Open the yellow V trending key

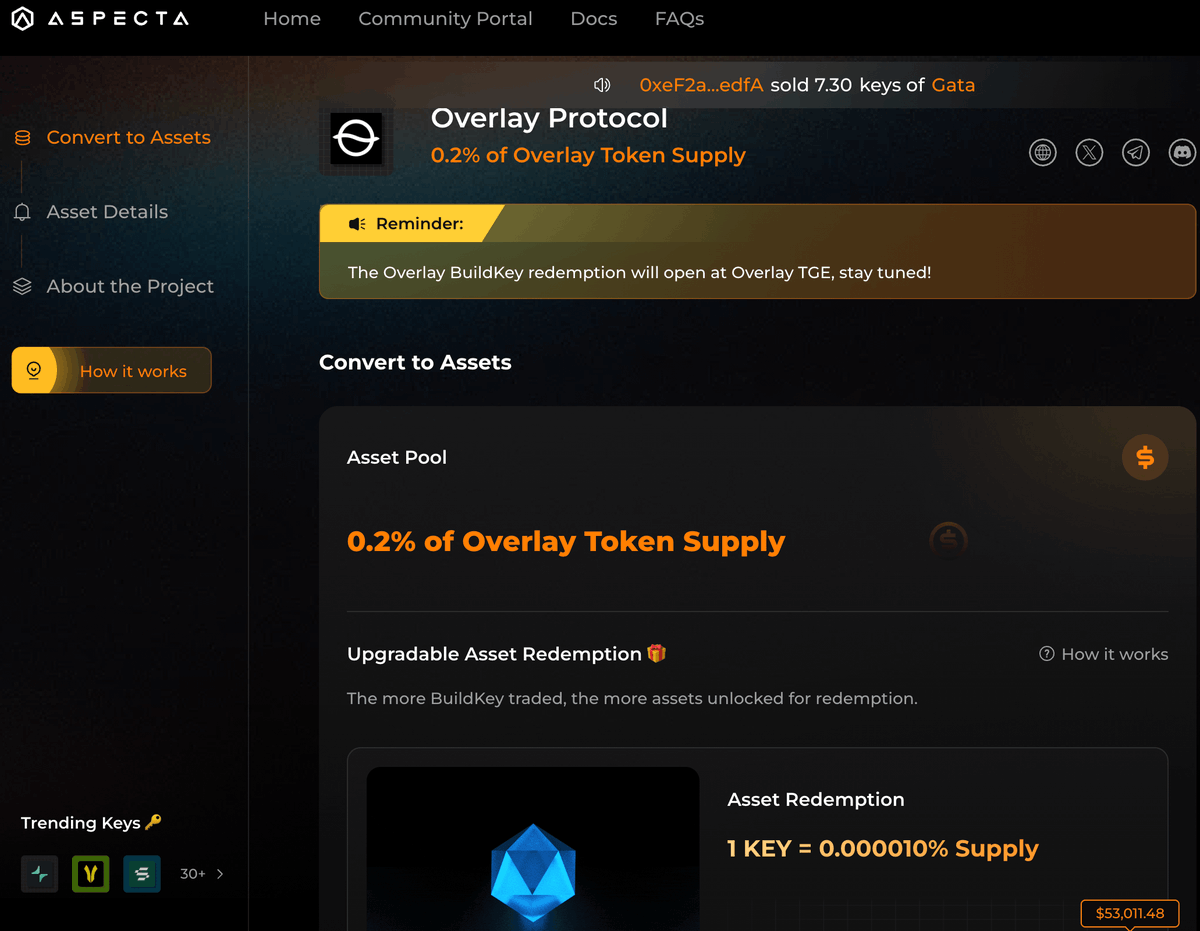point(91,874)
